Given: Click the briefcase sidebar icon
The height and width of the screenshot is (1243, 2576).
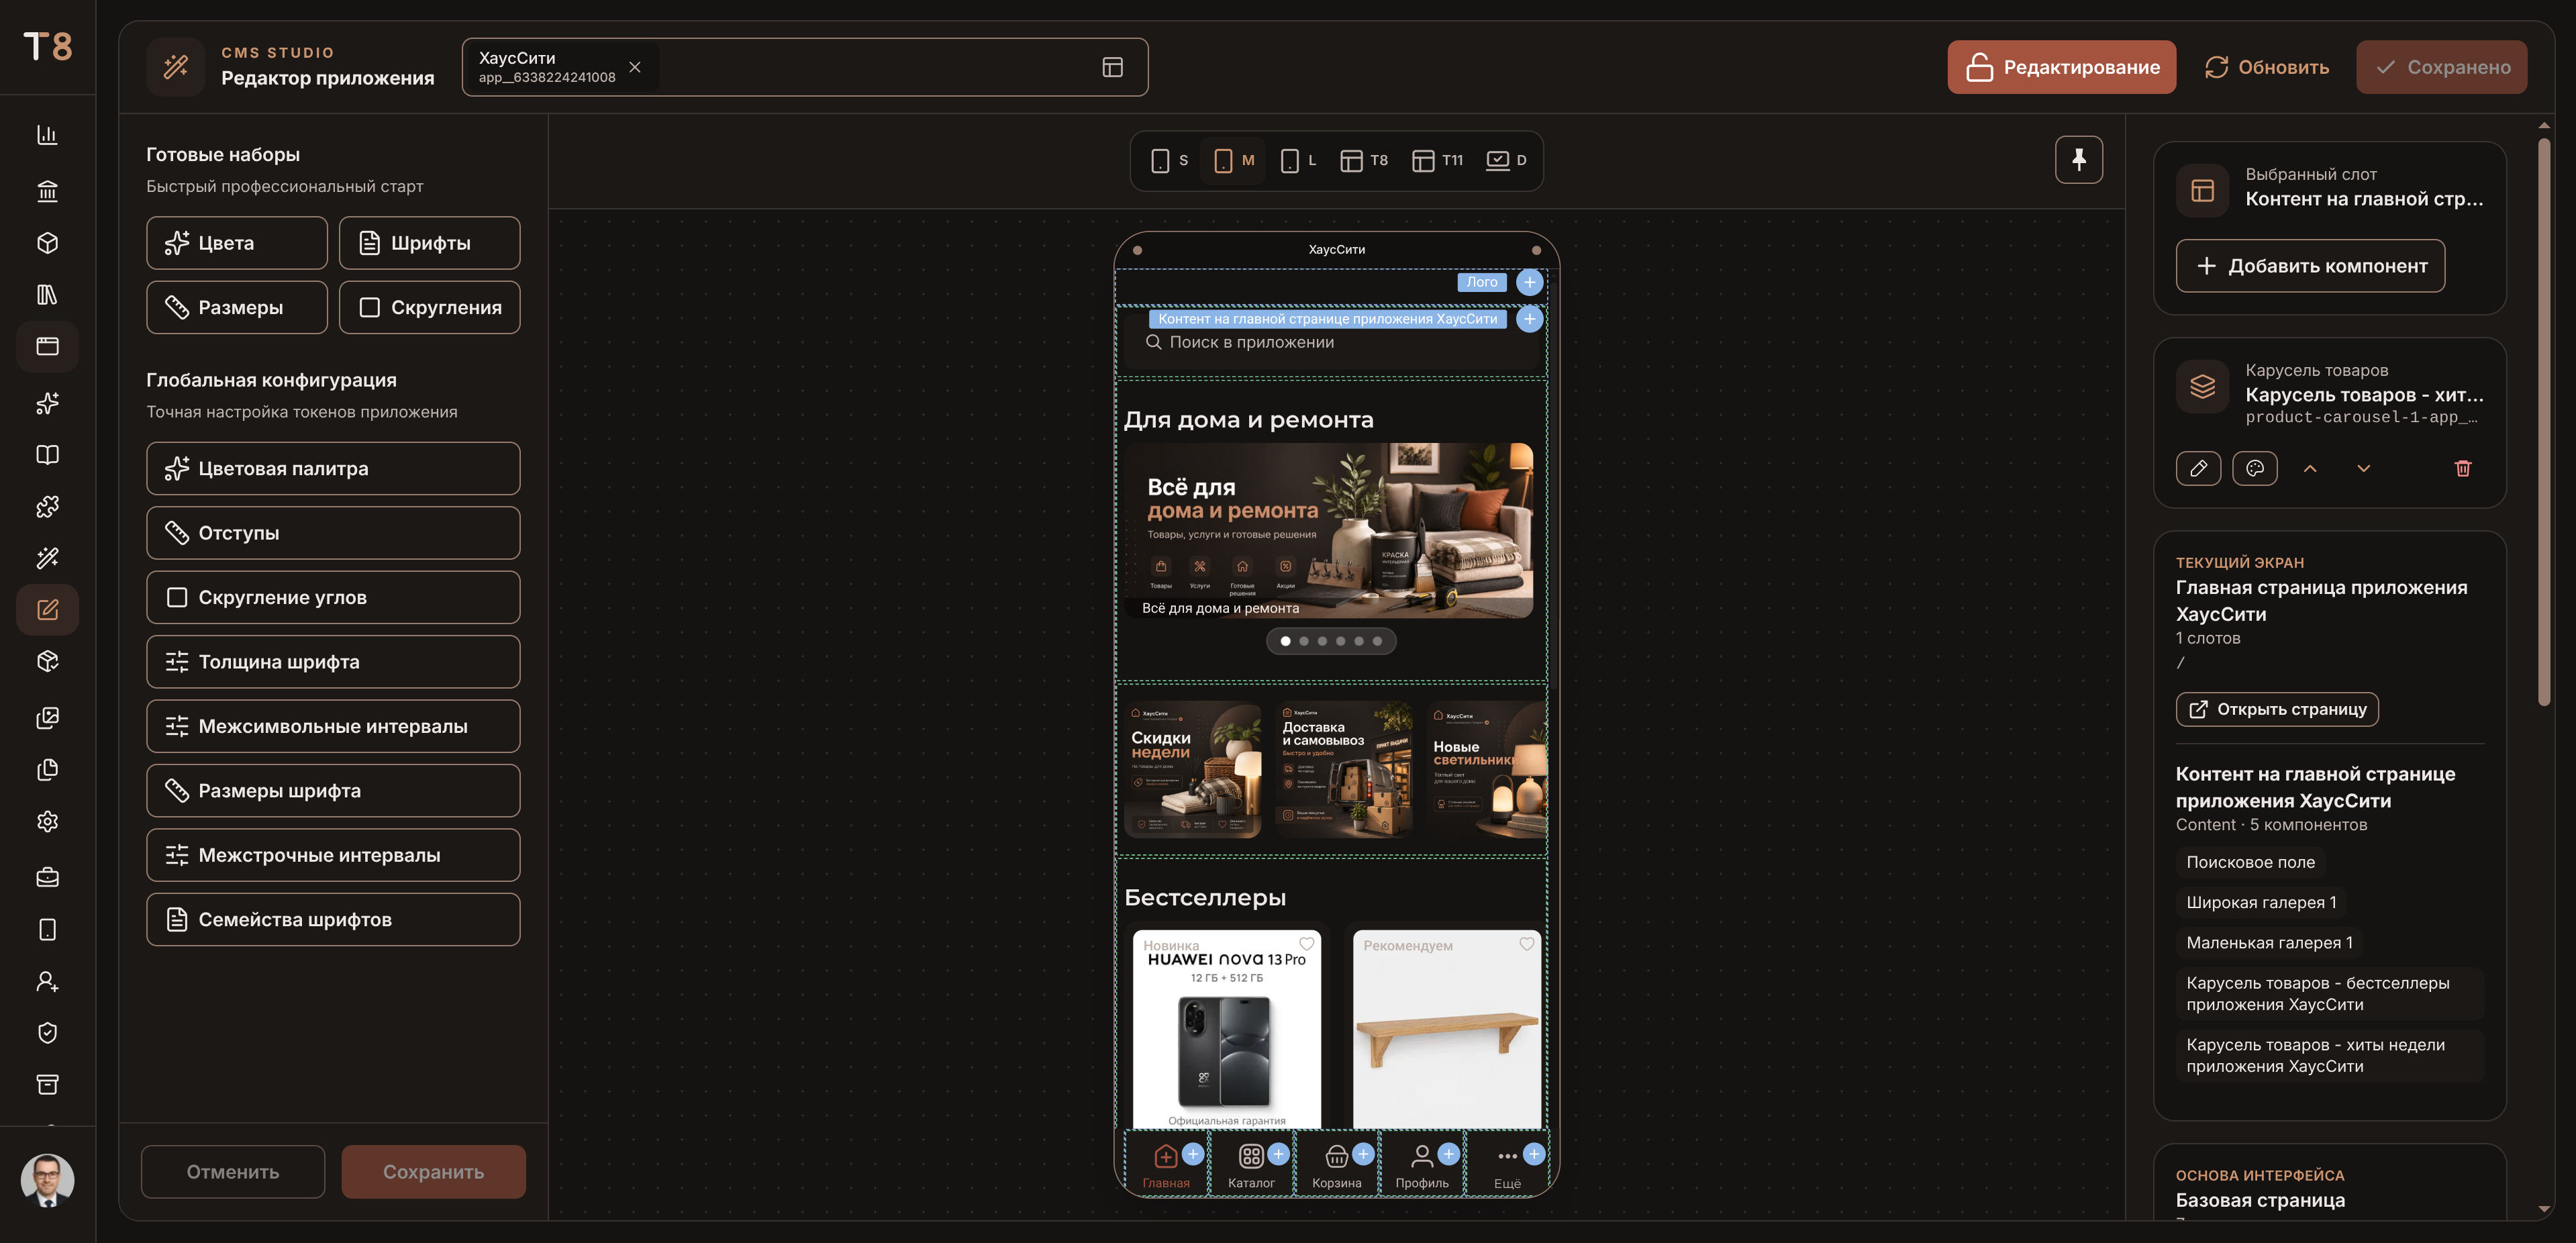Looking at the screenshot, I should click(x=47, y=877).
